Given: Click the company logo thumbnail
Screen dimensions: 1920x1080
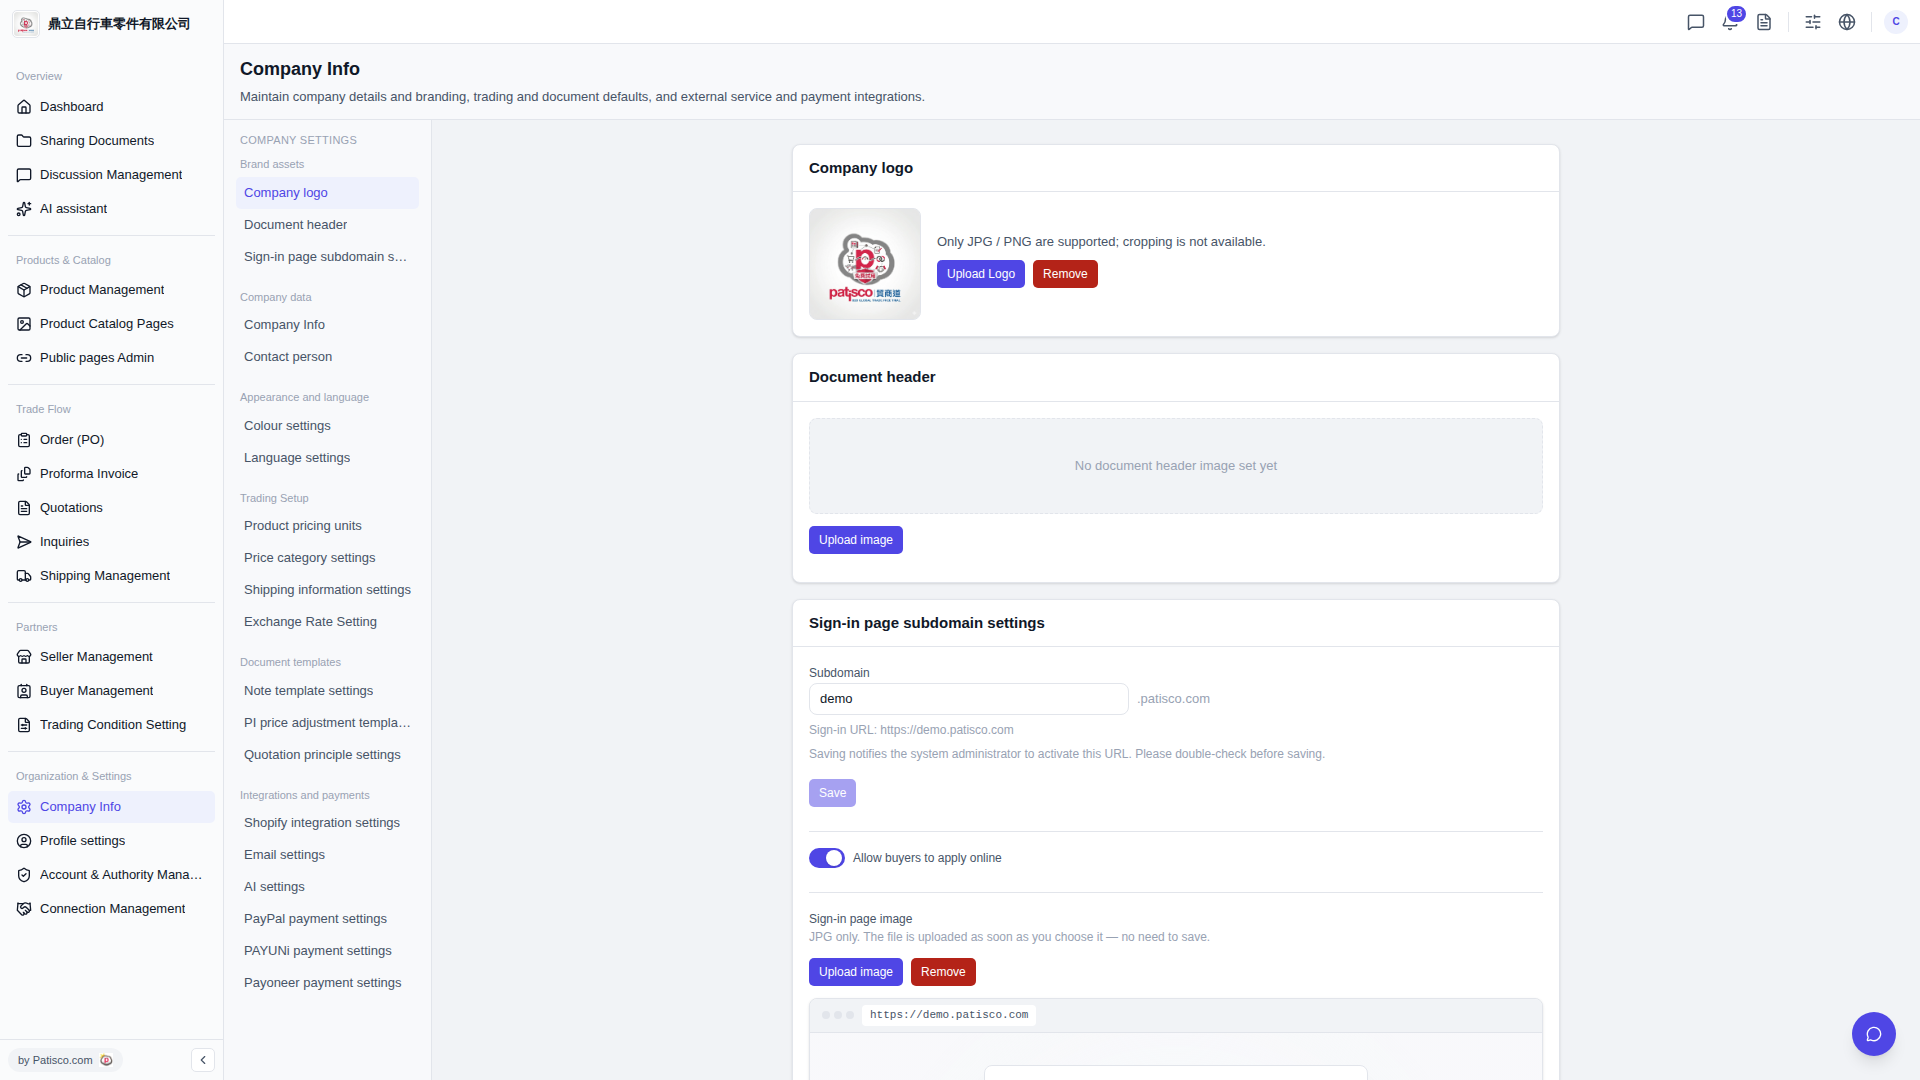Looking at the screenshot, I should pyautogui.click(x=865, y=264).
